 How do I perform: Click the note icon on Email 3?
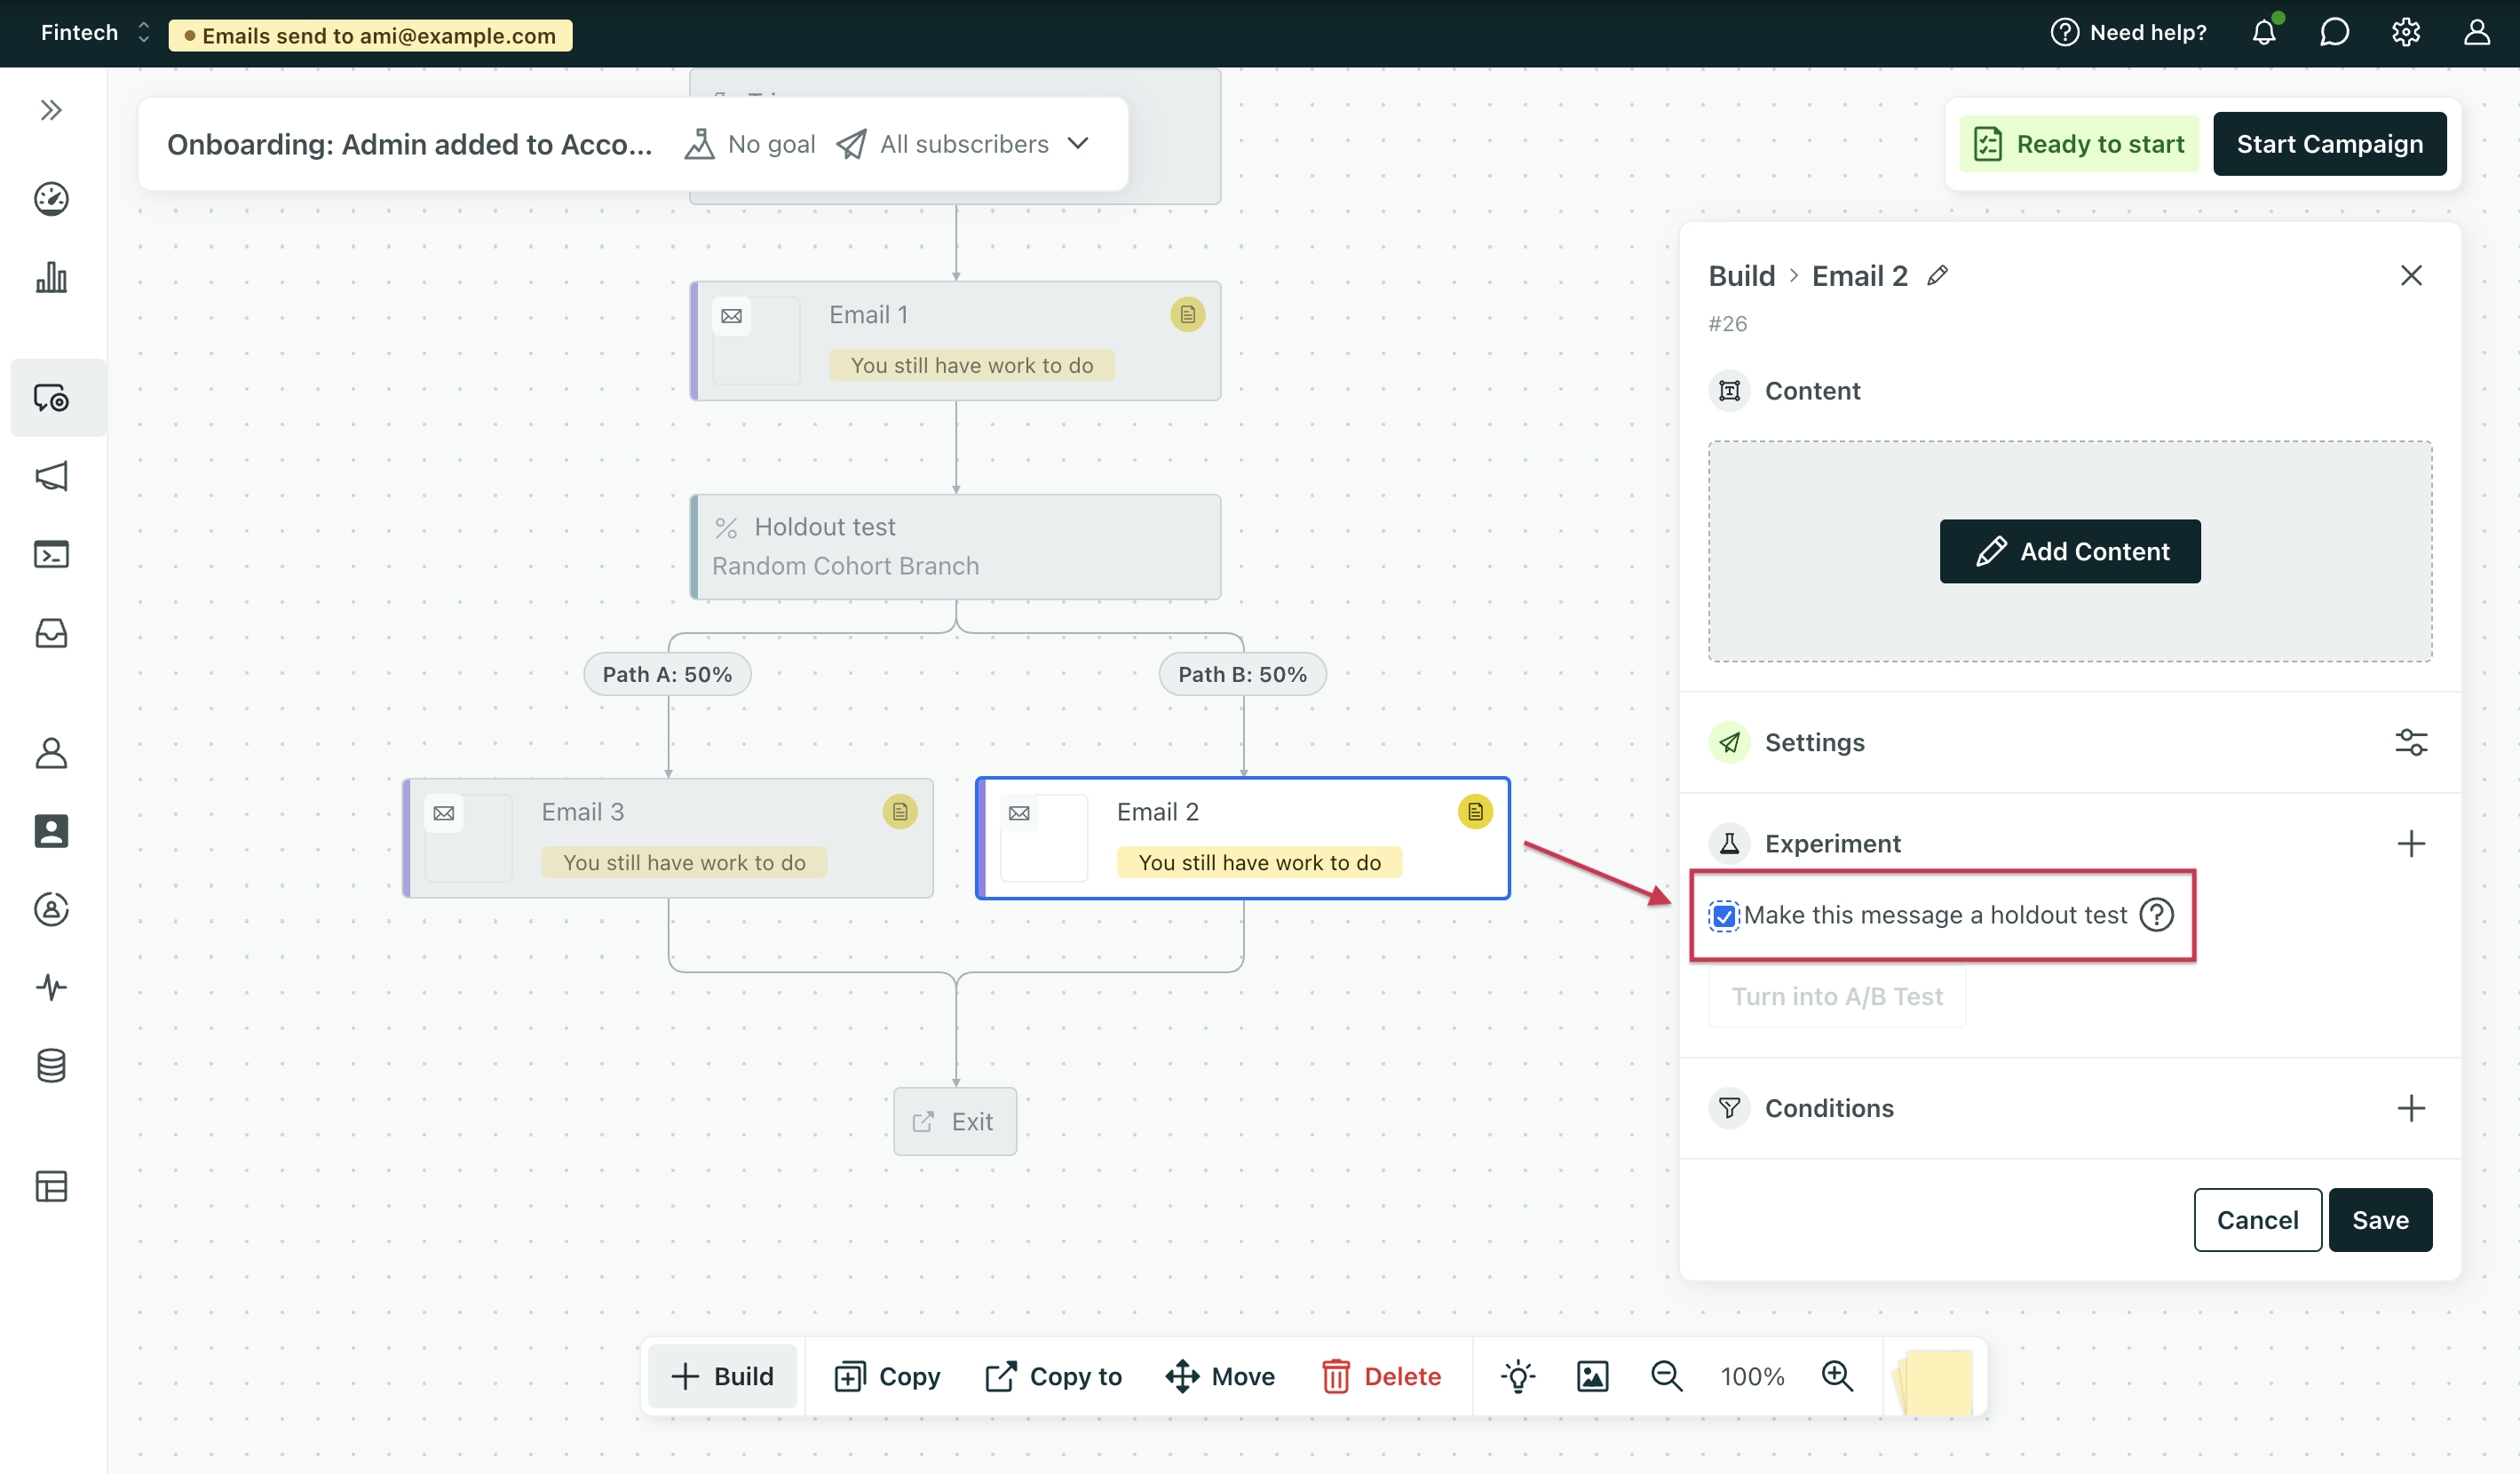click(900, 812)
